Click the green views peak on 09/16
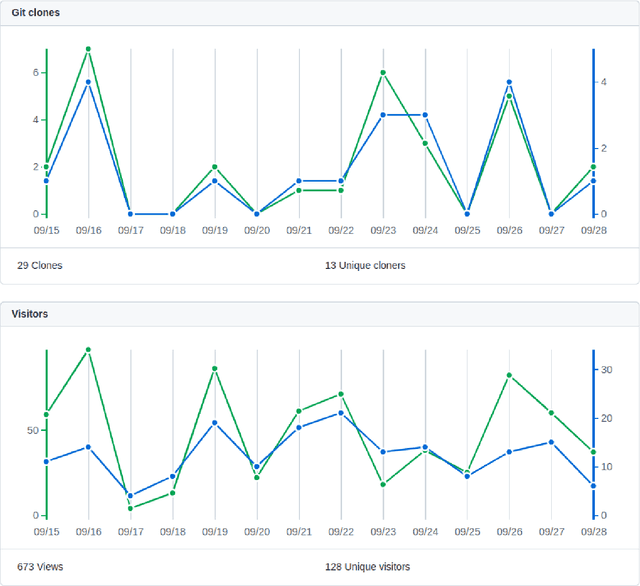This screenshot has height=586, width=640. tap(88, 350)
